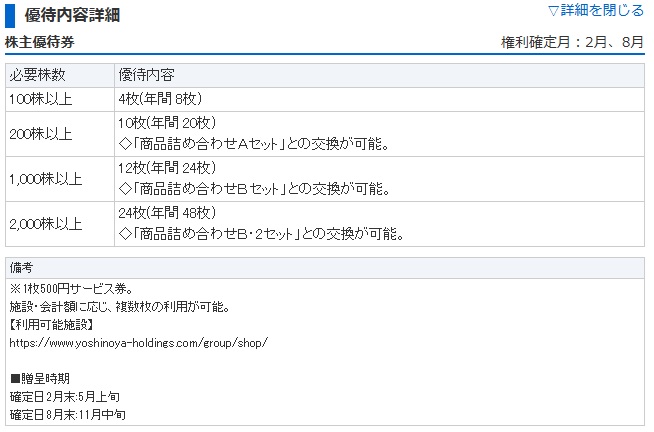654x432 pixels.
Task: Click the 商品詰め合わせAセット exchange line
Action: coord(253,144)
